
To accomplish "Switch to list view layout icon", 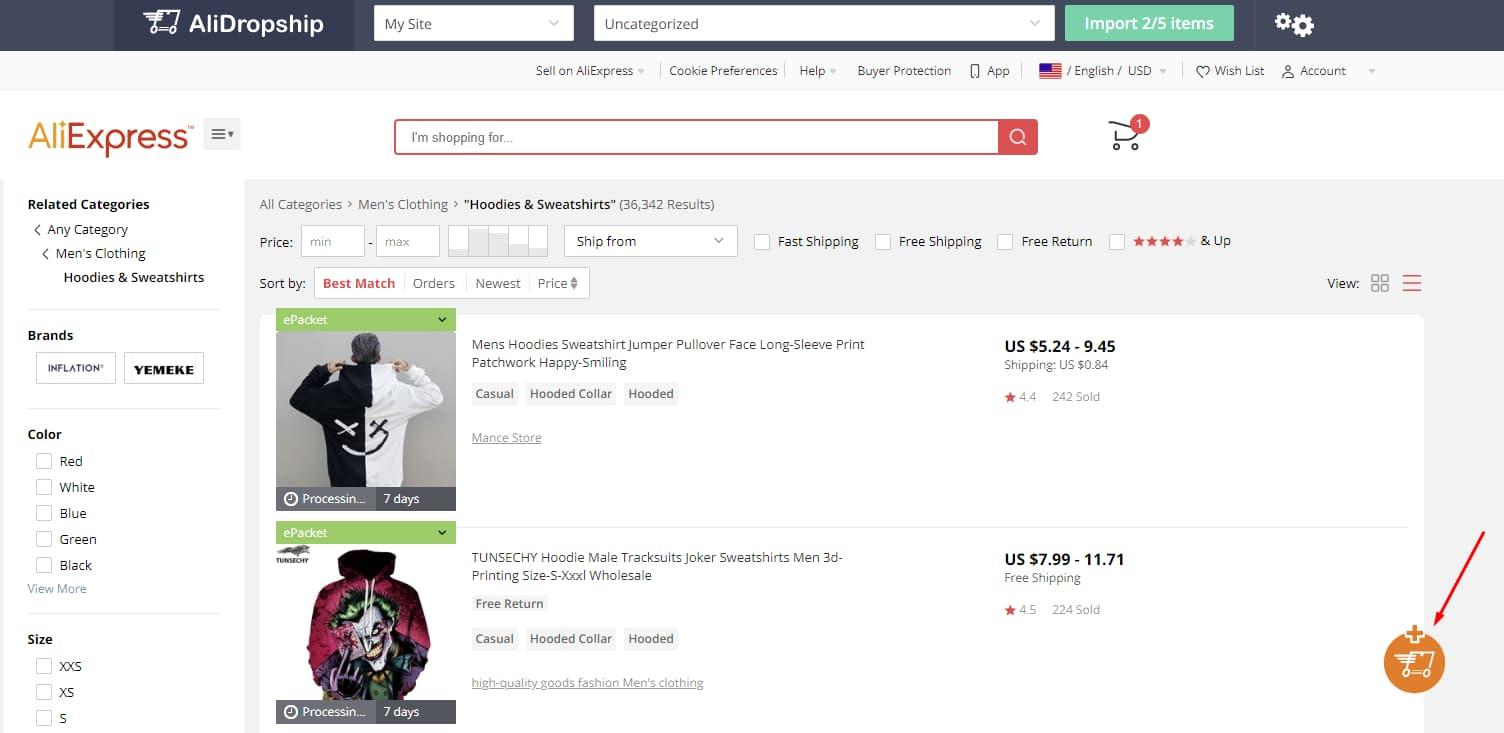I will [1412, 283].
